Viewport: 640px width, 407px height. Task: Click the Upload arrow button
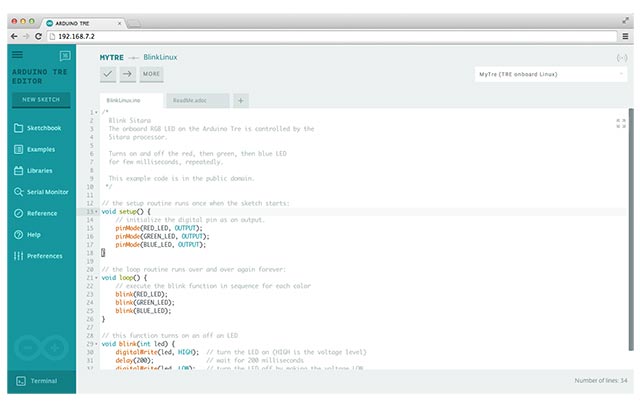click(127, 74)
